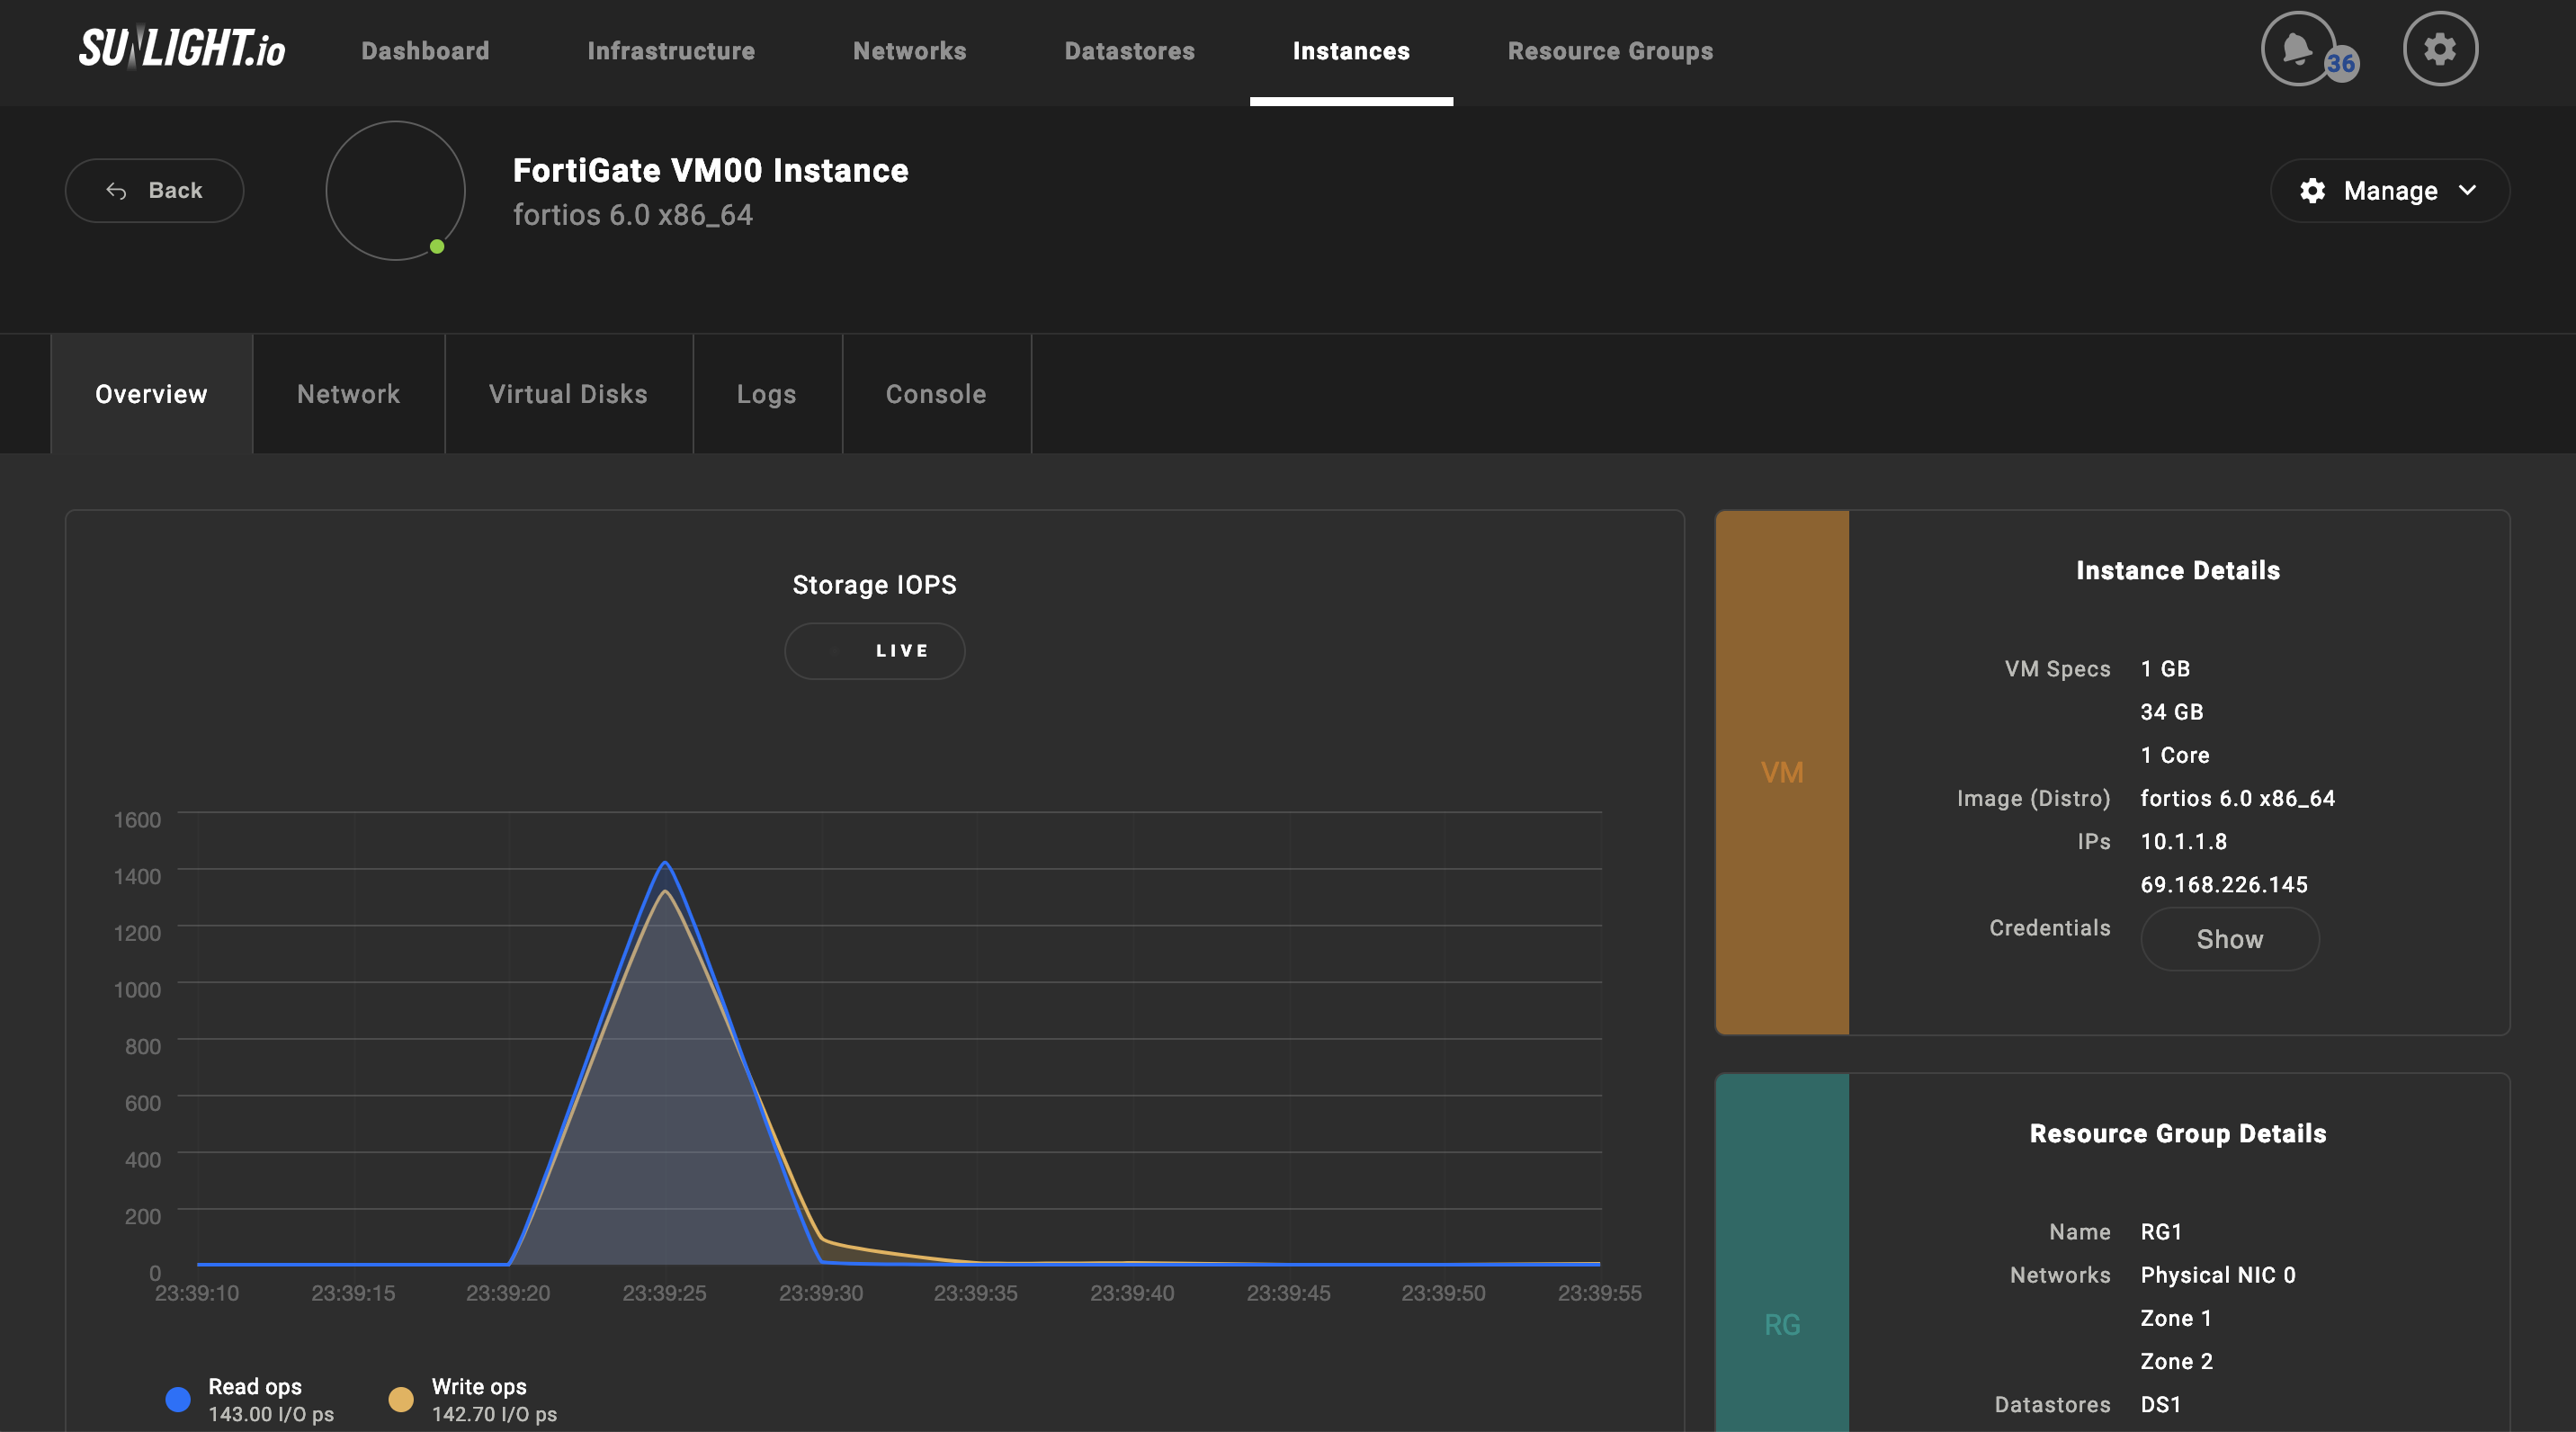This screenshot has height=1432, width=2576.
Task: Open the Datastores nav item
Action: pos(1129,51)
